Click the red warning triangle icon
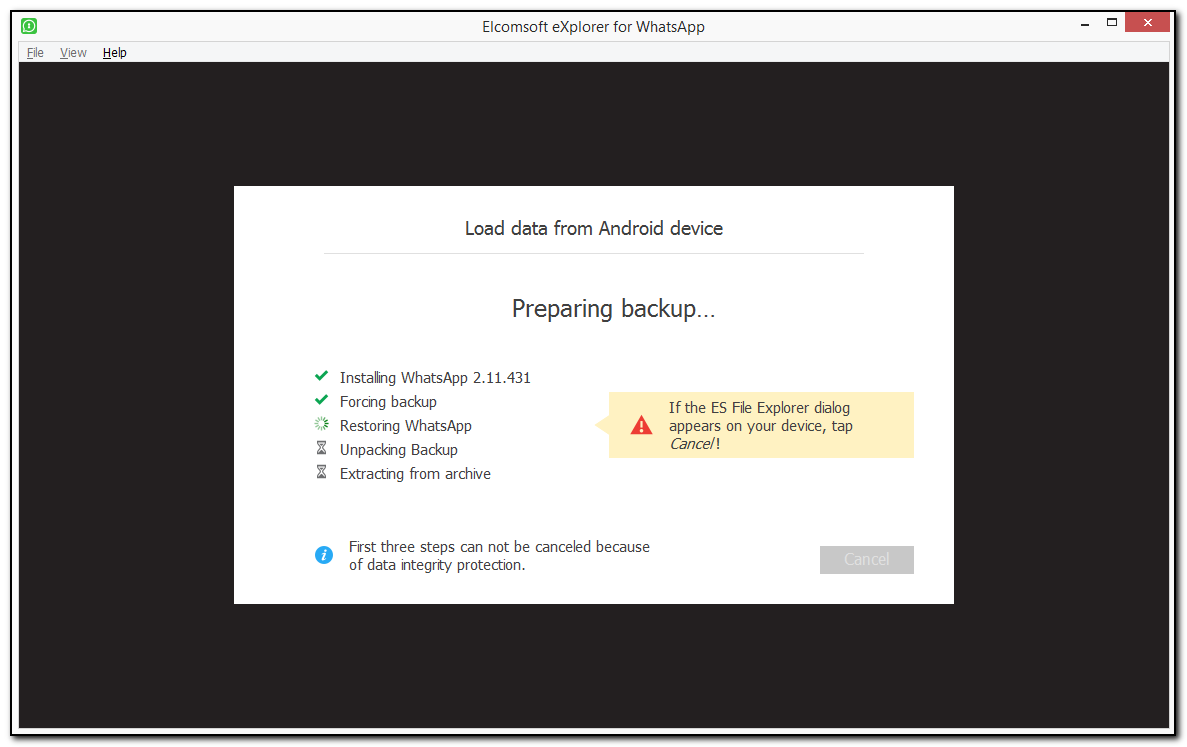The width and height of the screenshot is (1187, 747). (x=641, y=425)
